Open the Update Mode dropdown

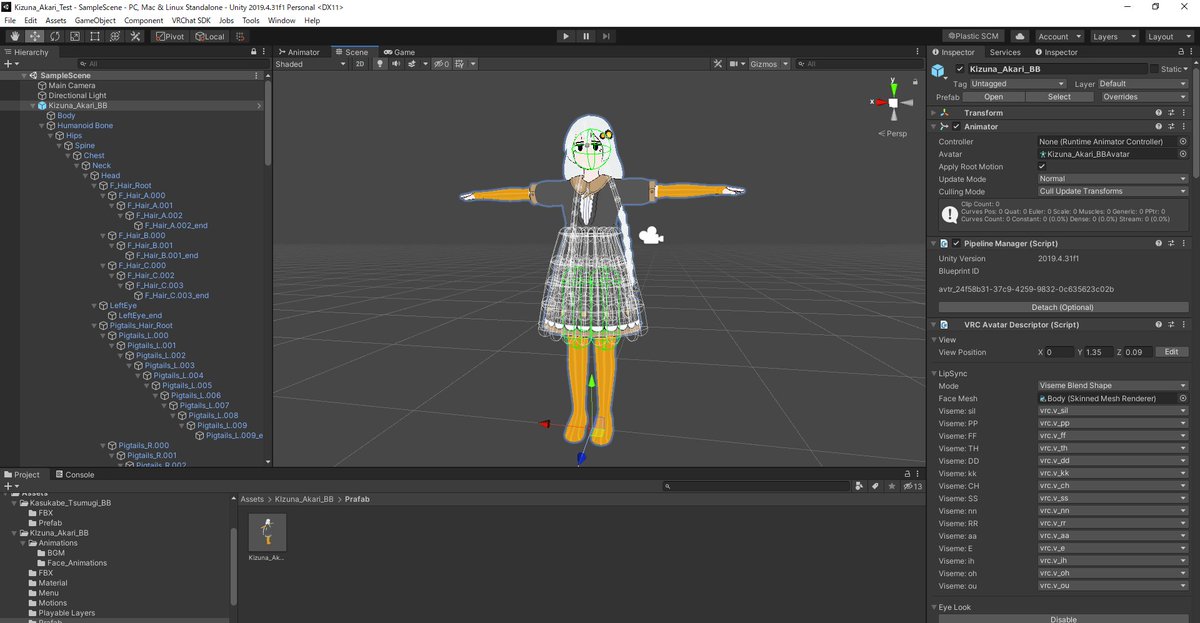pyautogui.click(x=1113, y=179)
